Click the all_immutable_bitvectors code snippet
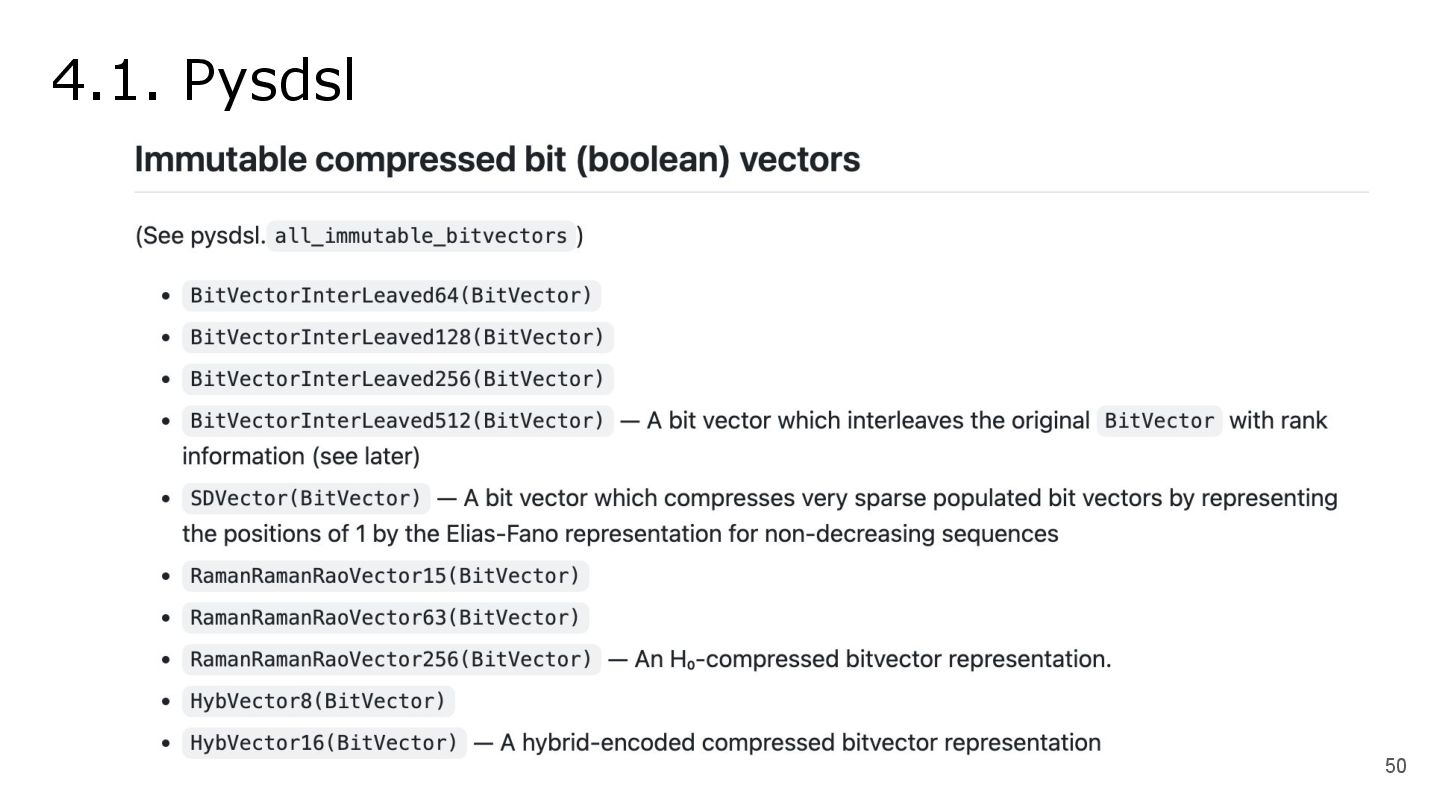This screenshot has width=1440, height=810. tap(421, 236)
